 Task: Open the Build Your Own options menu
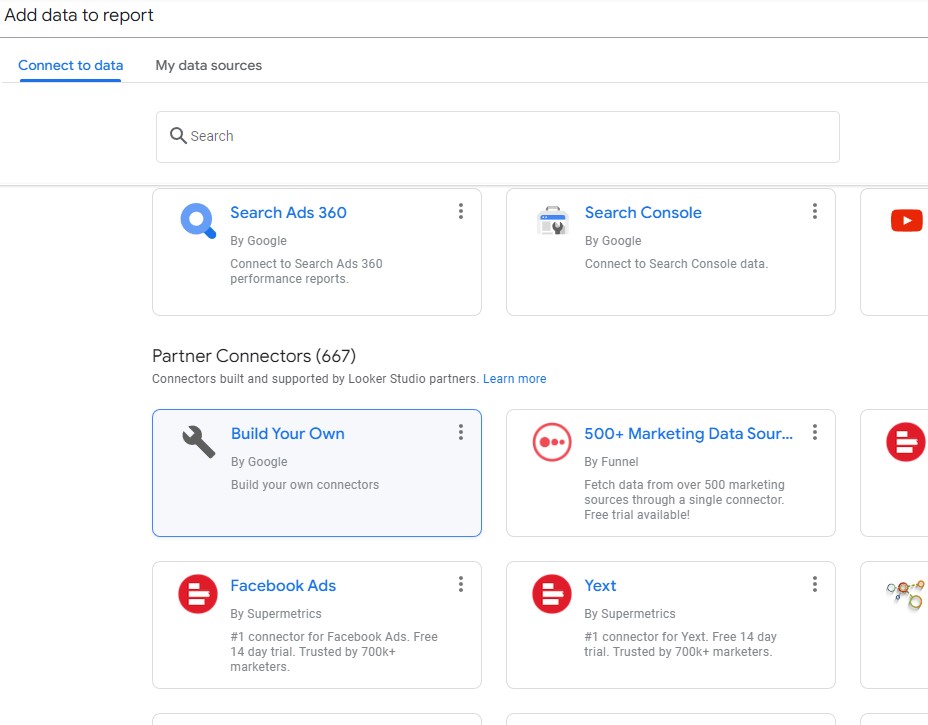click(461, 432)
